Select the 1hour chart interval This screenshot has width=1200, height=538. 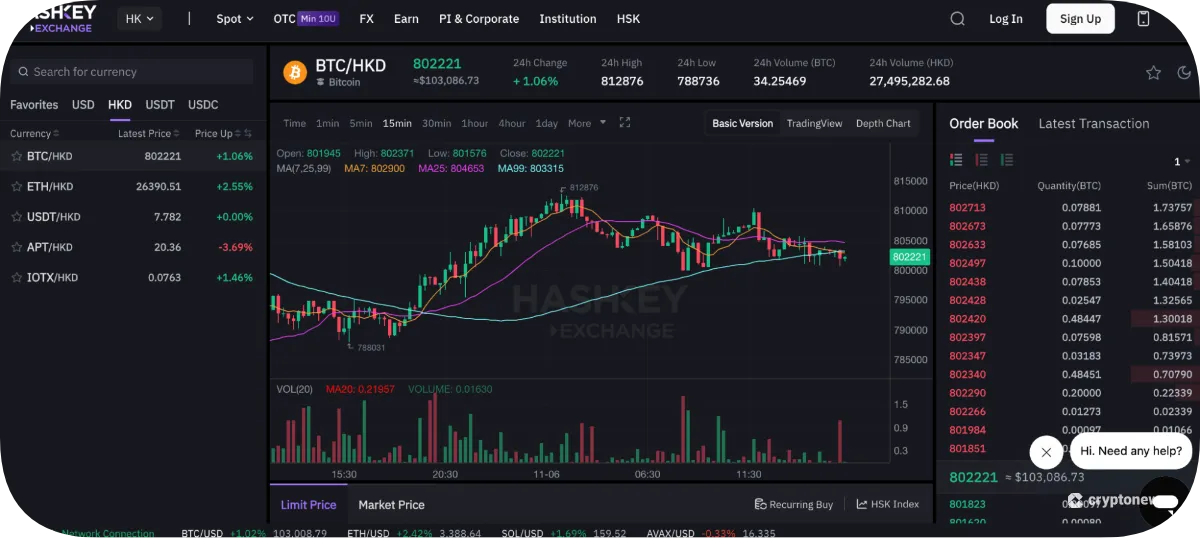tap(475, 123)
